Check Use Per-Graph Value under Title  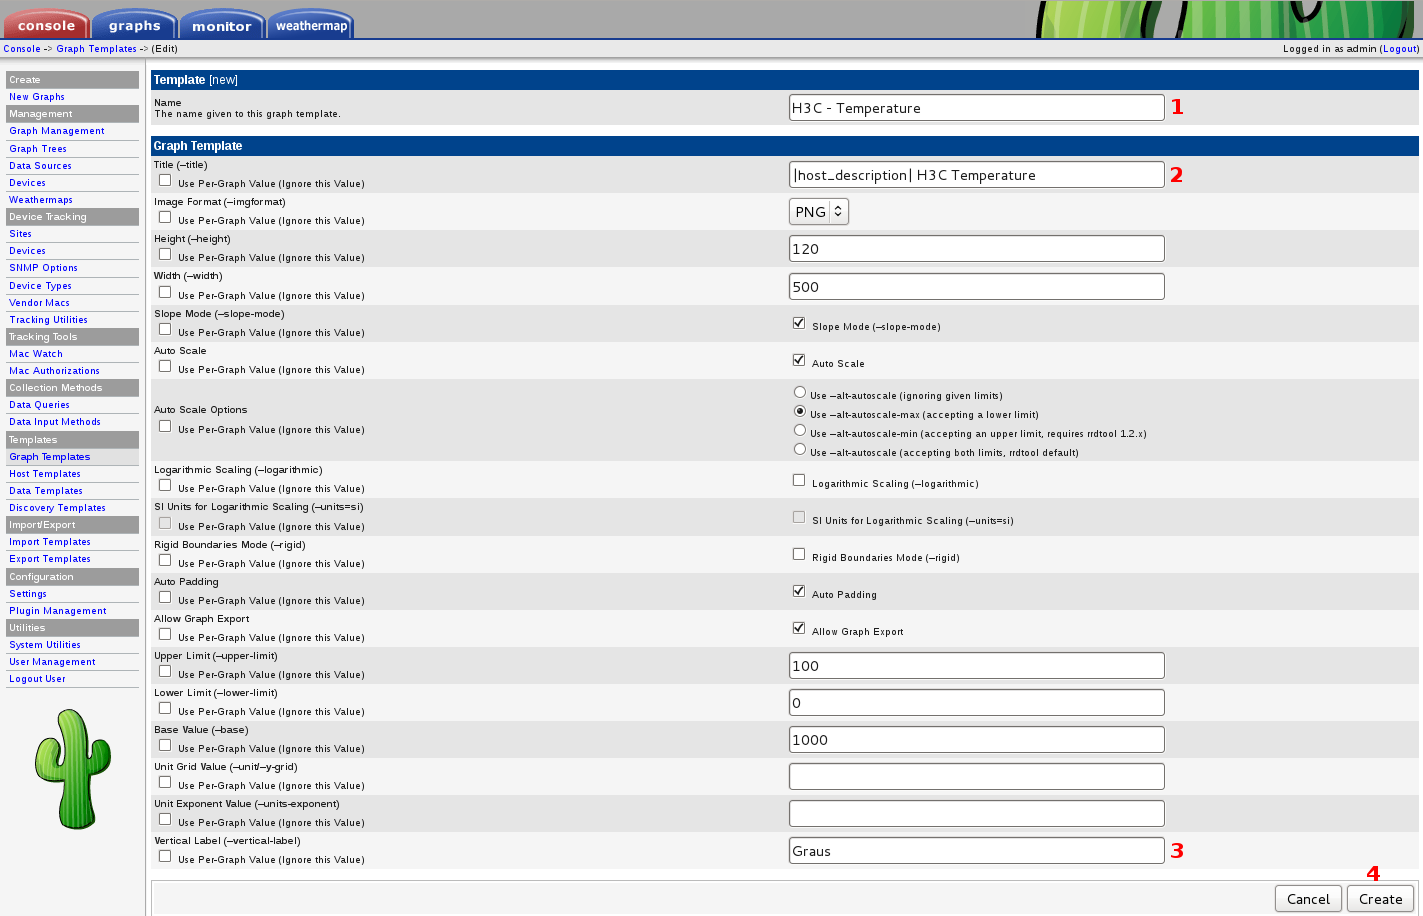click(164, 179)
